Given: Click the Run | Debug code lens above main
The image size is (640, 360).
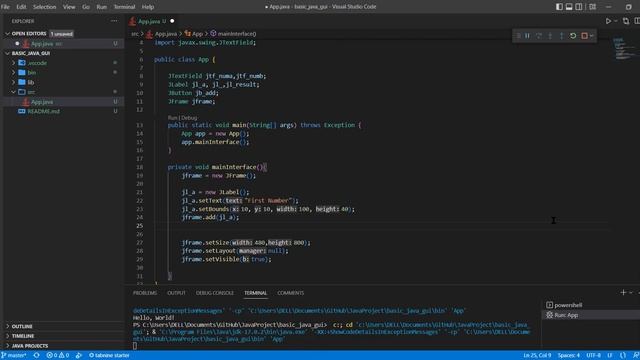Looking at the screenshot, I should [x=182, y=118].
